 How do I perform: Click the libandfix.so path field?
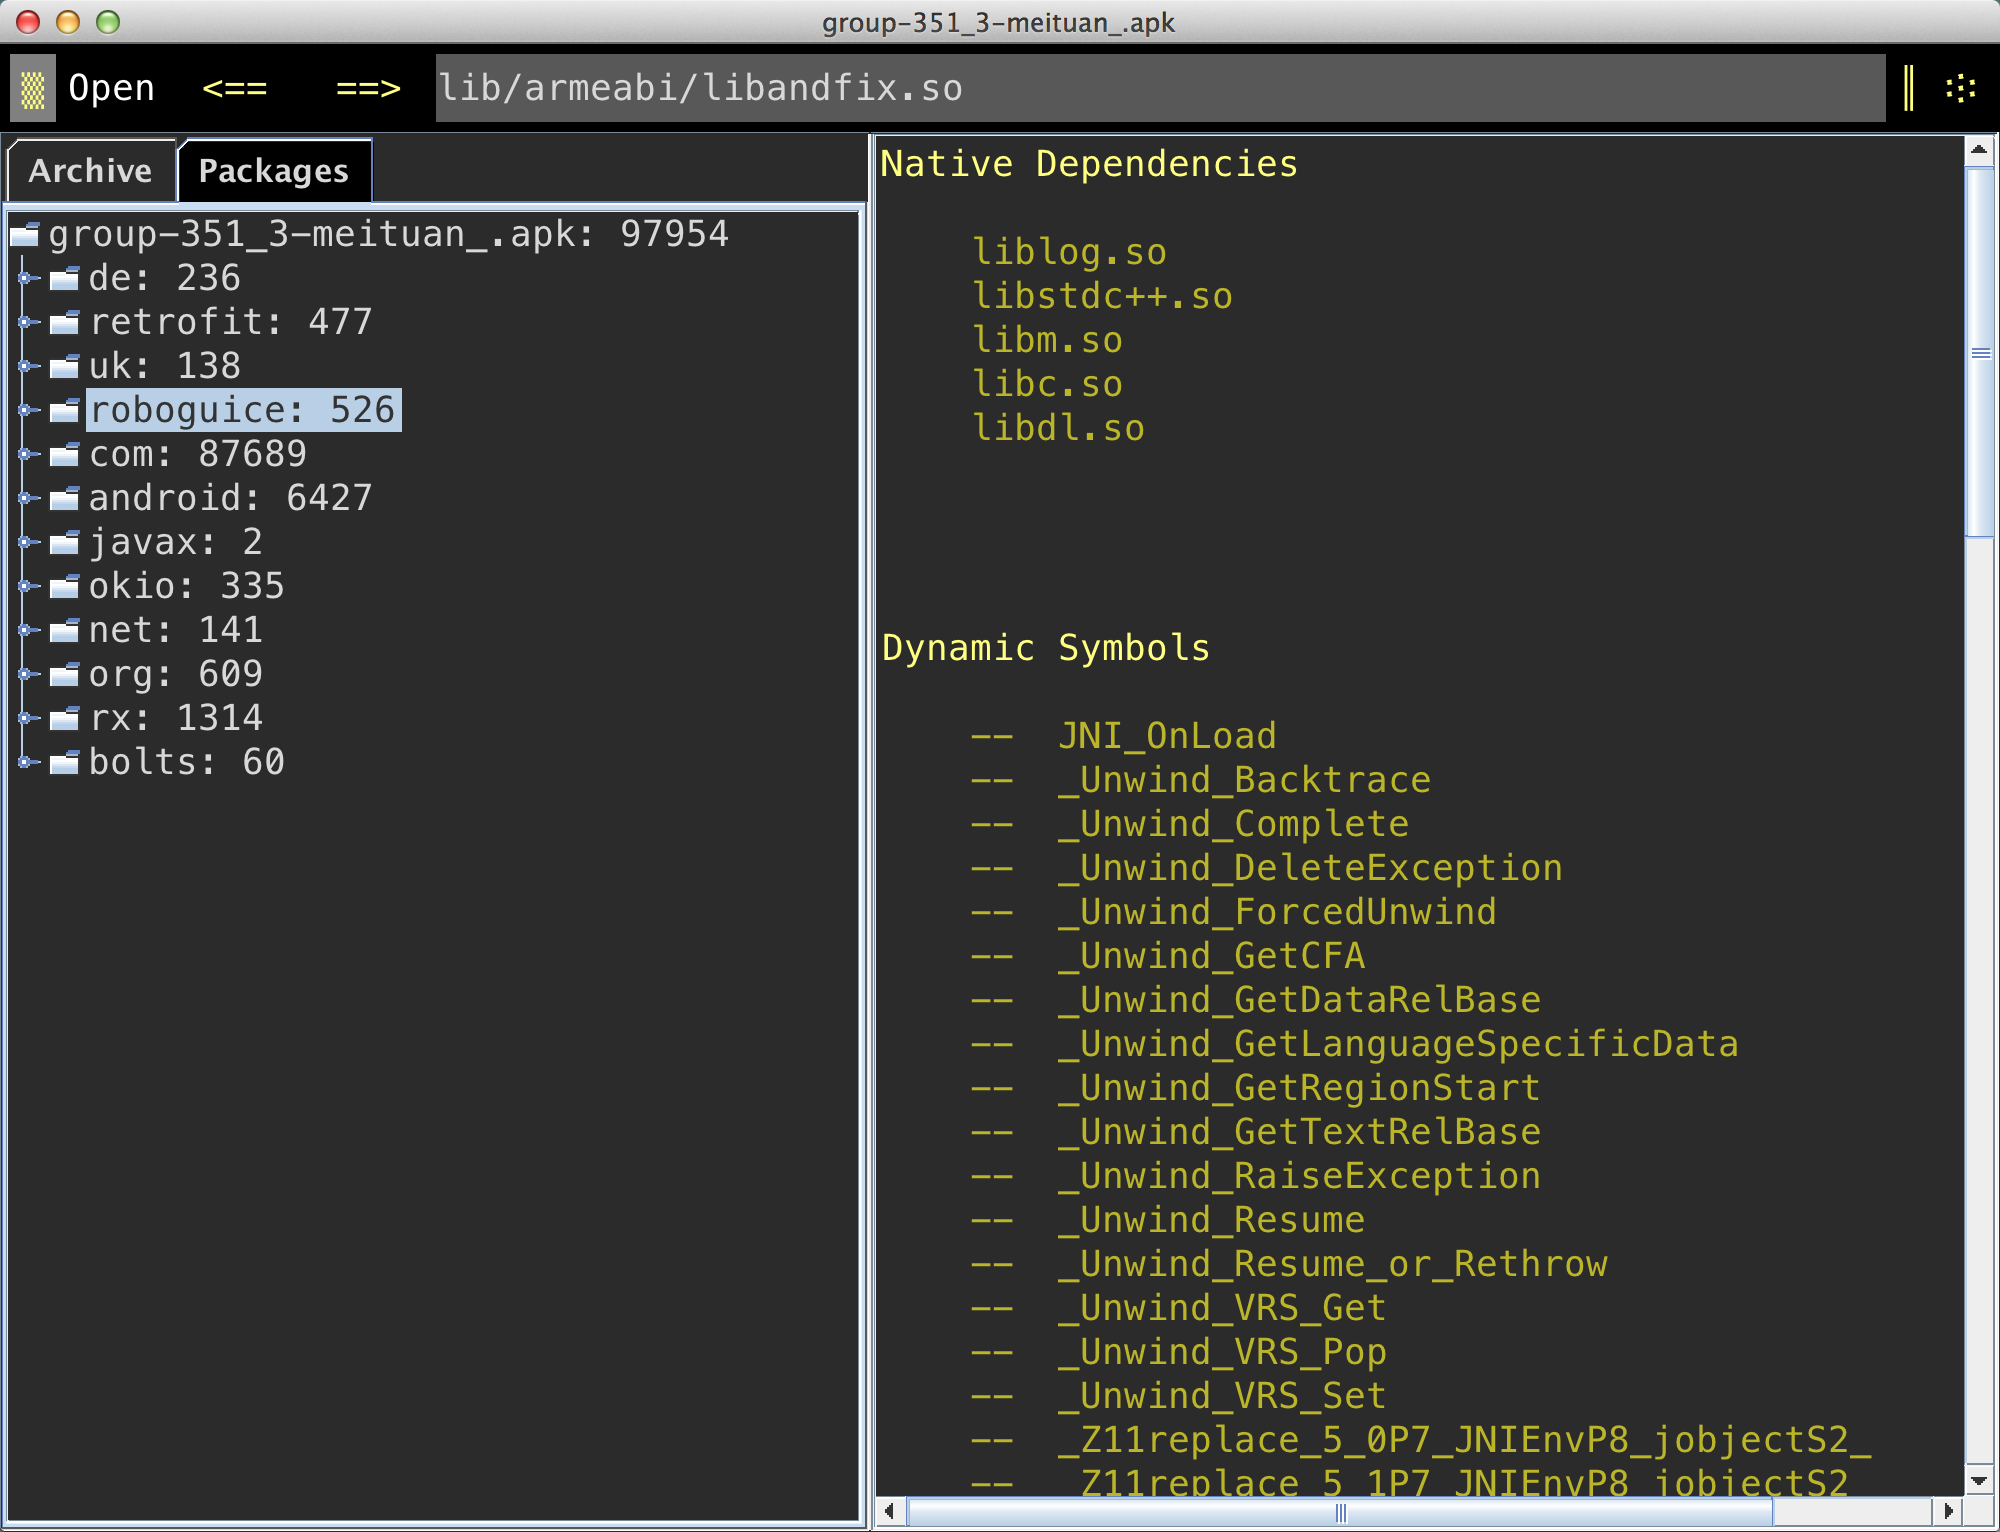tap(1160, 88)
